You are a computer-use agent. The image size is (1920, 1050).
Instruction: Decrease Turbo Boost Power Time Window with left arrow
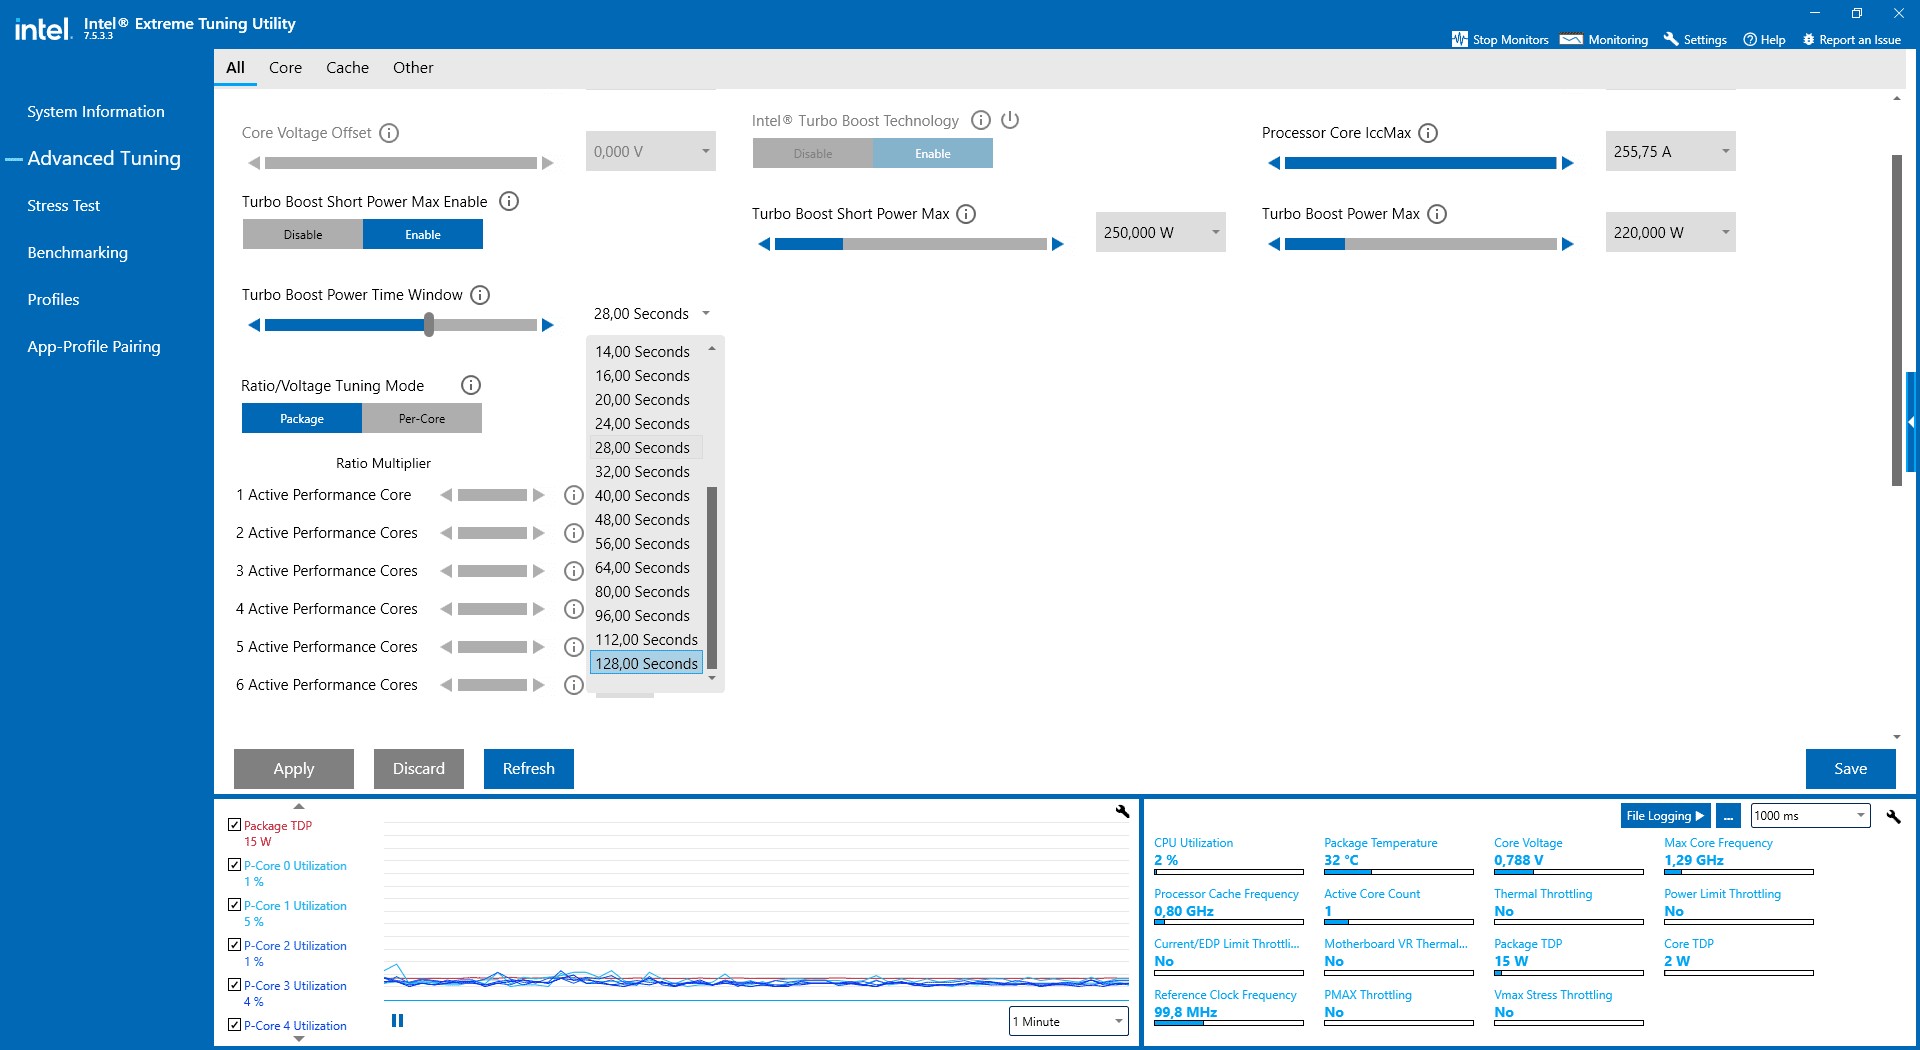(254, 325)
